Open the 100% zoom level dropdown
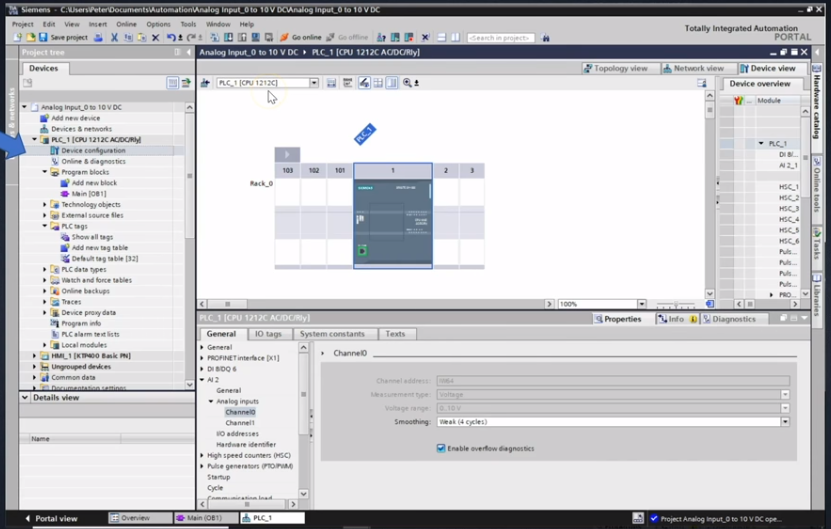The height and width of the screenshot is (529, 831). pyautogui.click(x=642, y=304)
